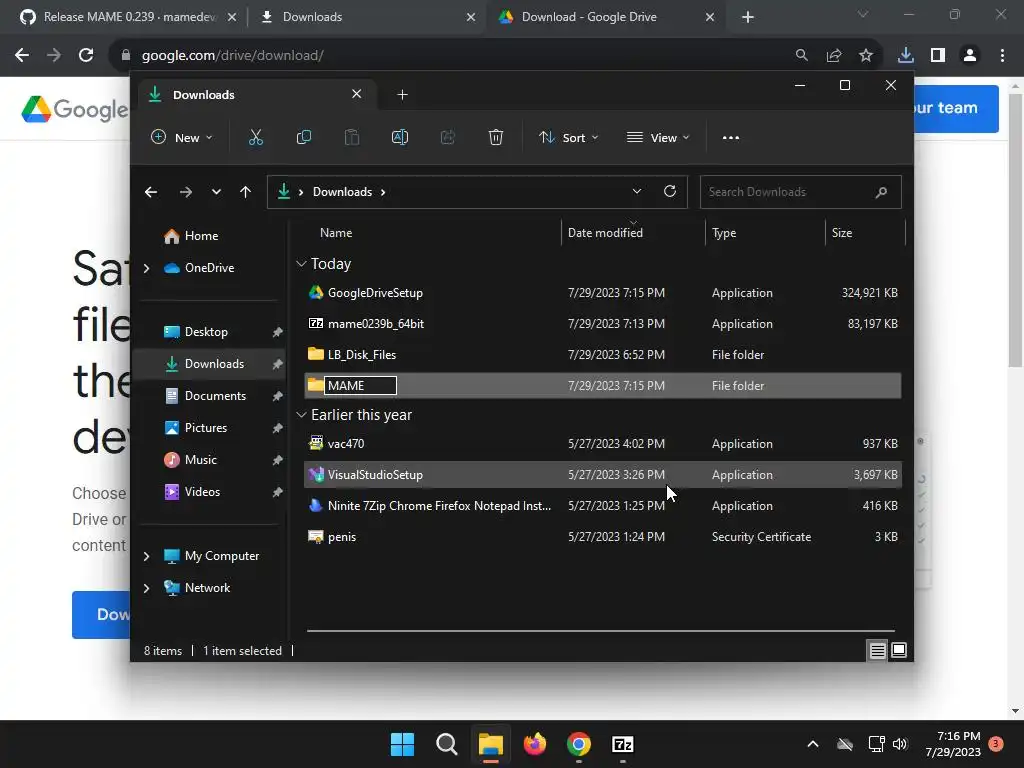Open Windows Start menu
The image size is (1024, 768).
[402, 744]
